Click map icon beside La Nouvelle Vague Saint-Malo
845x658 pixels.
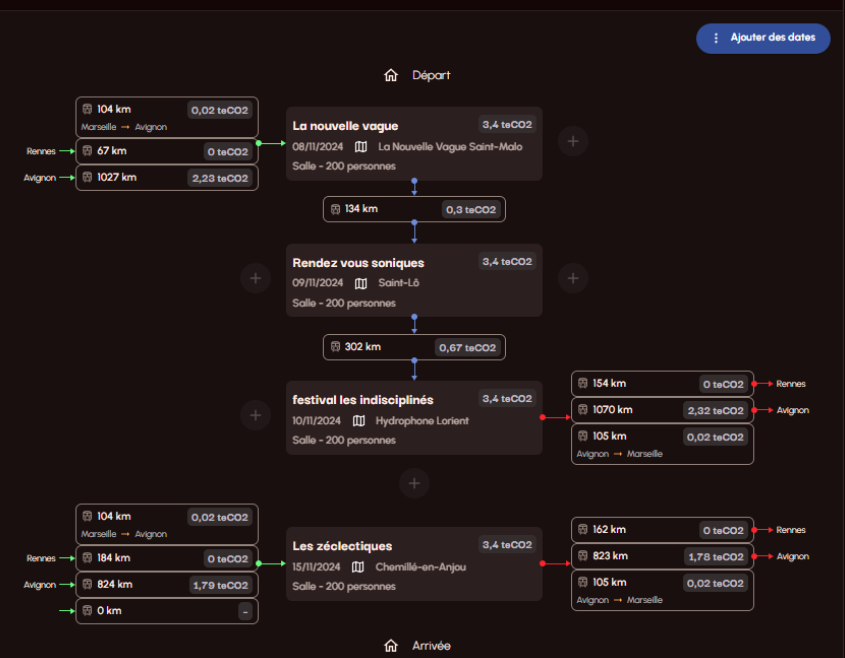coord(361,147)
